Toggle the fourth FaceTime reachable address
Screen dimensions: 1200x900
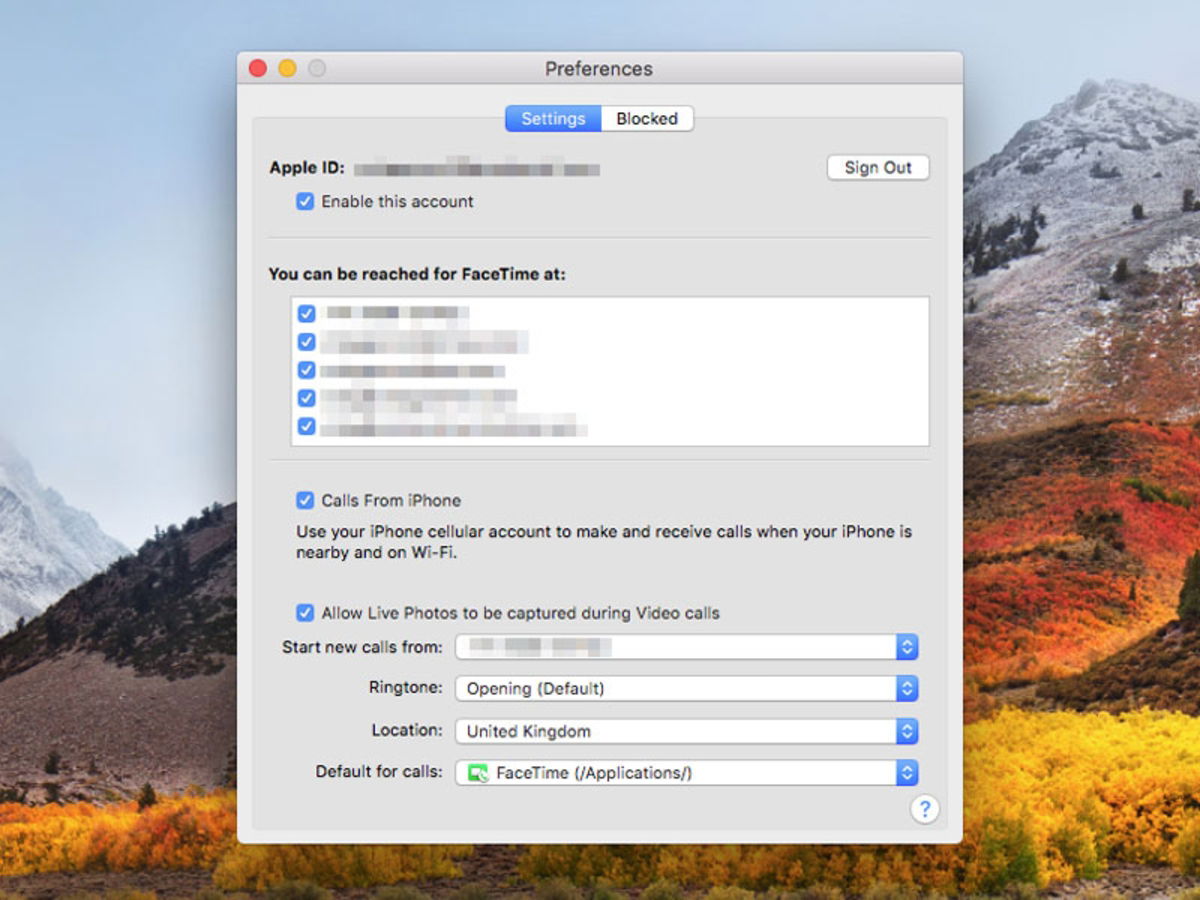click(x=306, y=397)
